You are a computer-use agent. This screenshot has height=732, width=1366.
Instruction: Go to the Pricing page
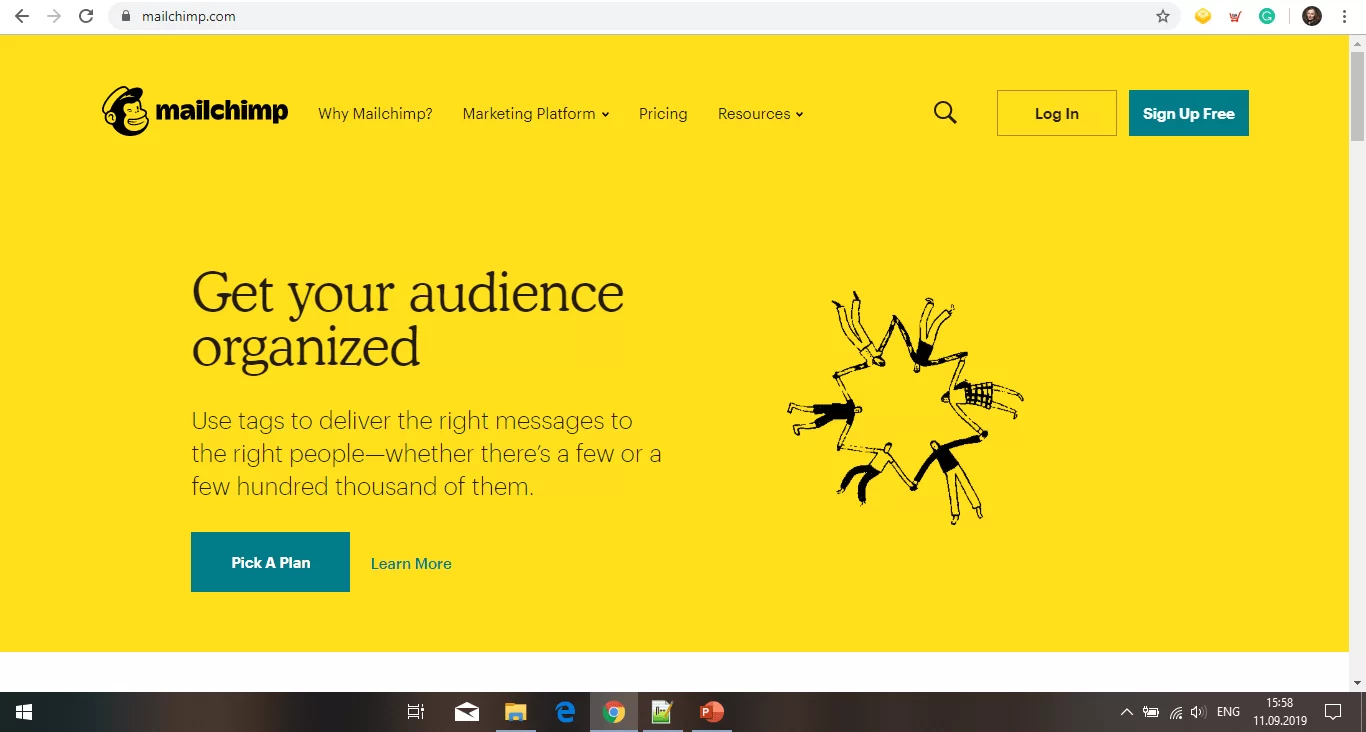tap(663, 114)
